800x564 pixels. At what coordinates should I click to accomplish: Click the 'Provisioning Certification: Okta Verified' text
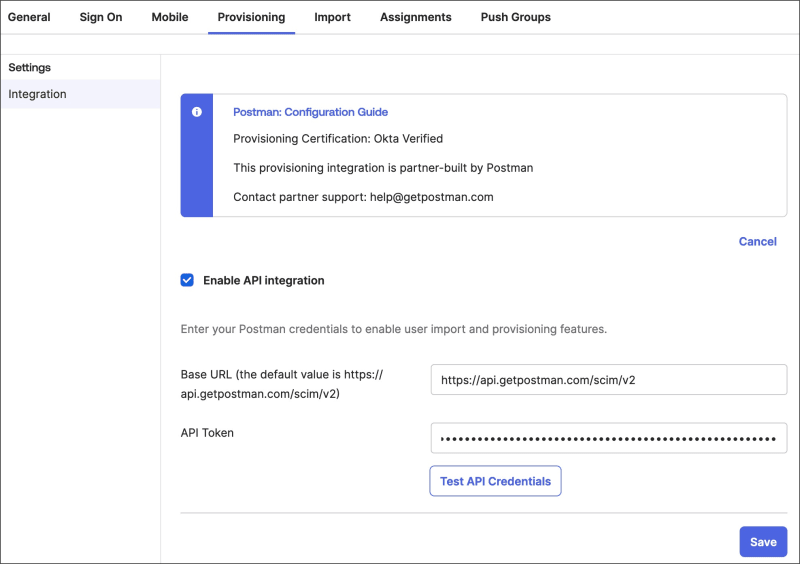pyautogui.click(x=338, y=139)
